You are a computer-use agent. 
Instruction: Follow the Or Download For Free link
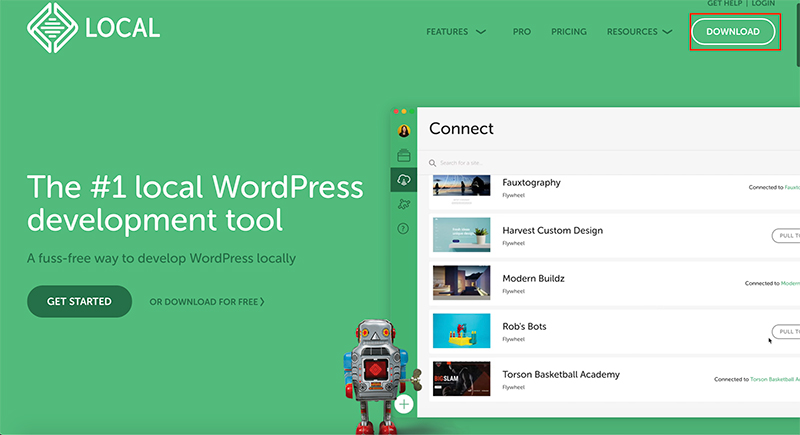(x=207, y=302)
